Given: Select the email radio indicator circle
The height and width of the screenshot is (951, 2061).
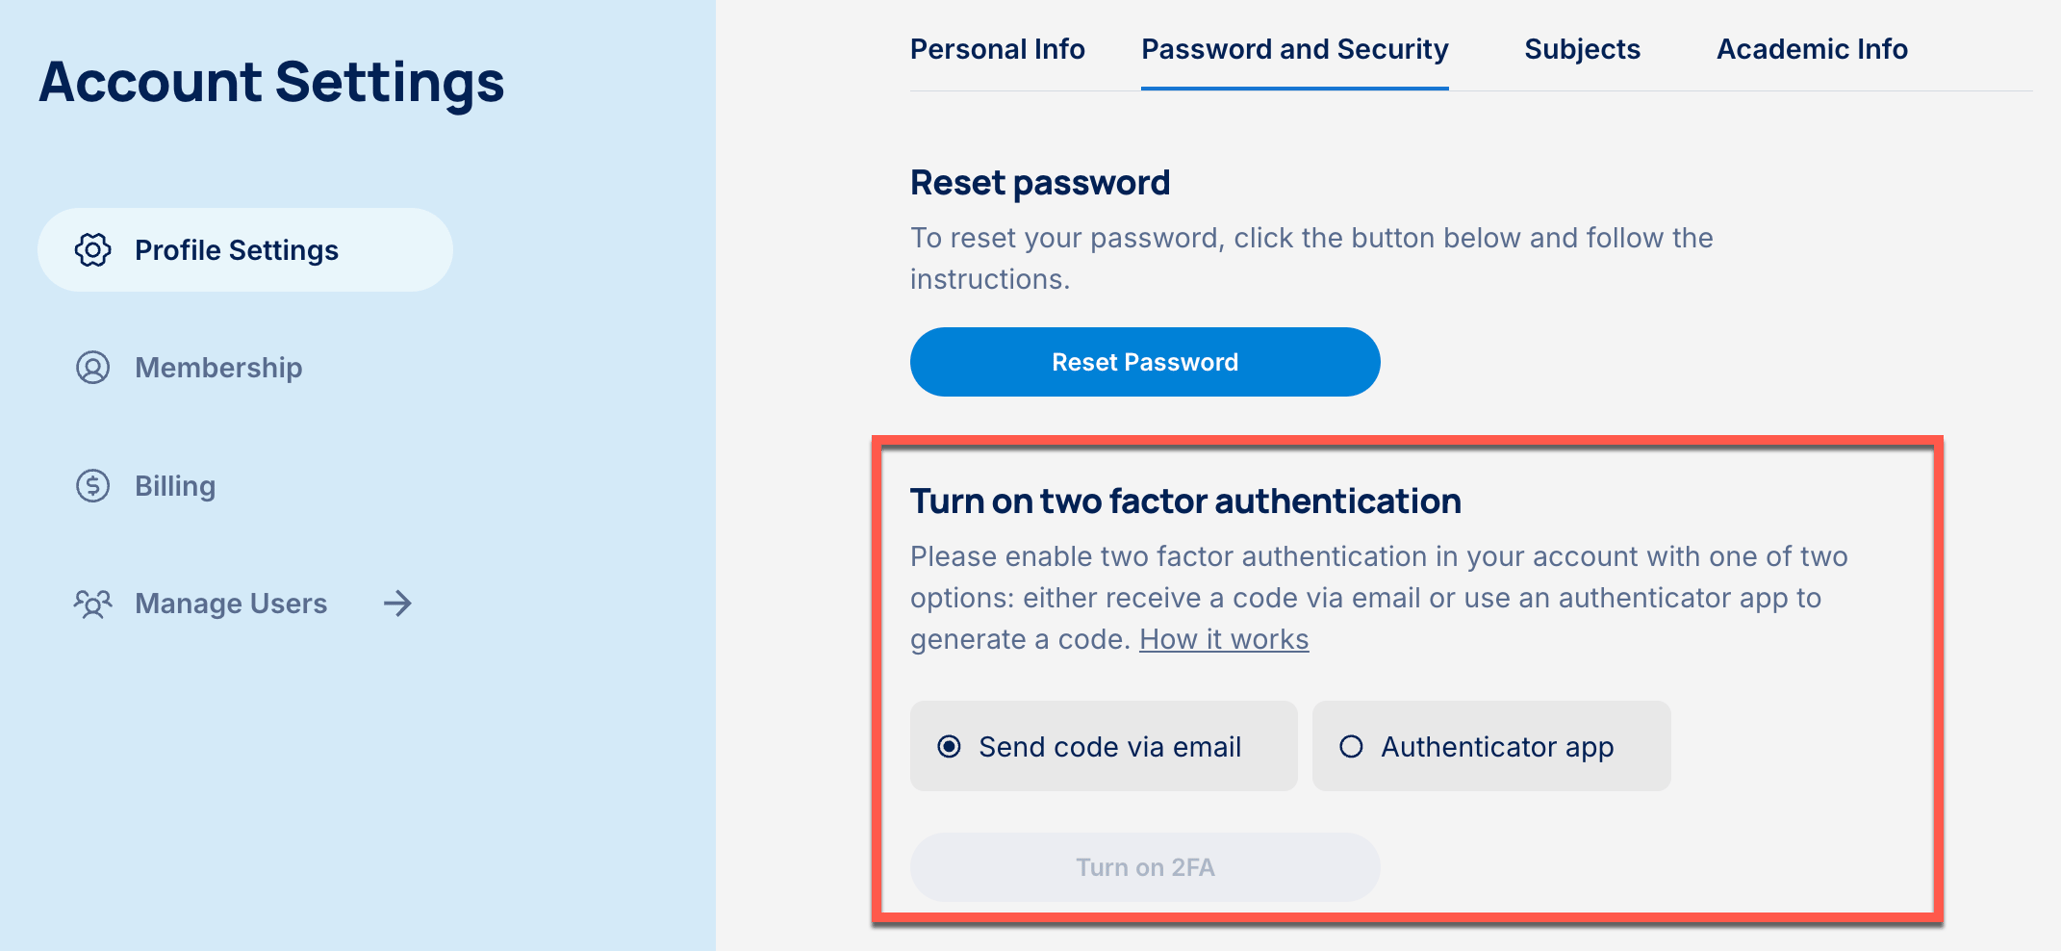Looking at the screenshot, I should (x=949, y=746).
